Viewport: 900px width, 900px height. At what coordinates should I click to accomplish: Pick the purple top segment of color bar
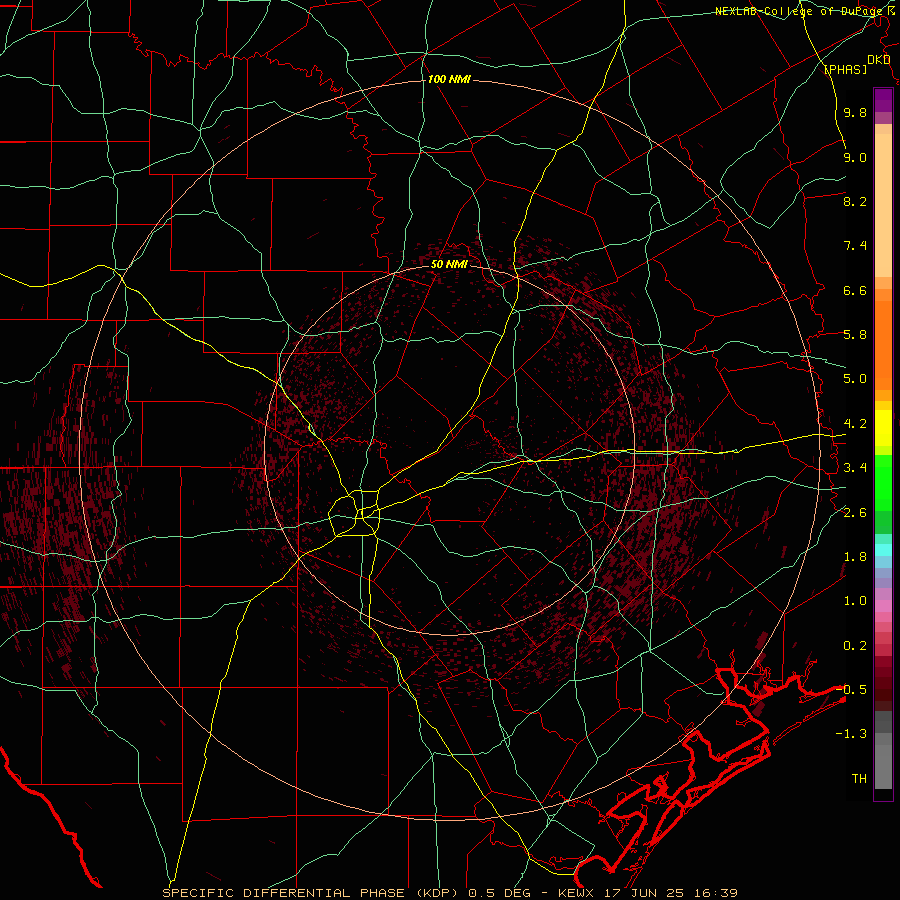point(883,100)
